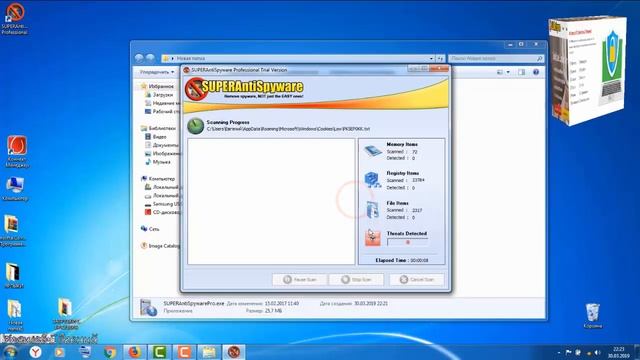The height and width of the screenshot is (360, 640).
Task: Select Видео in Explorer sidebar
Action: tap(156, 137)
